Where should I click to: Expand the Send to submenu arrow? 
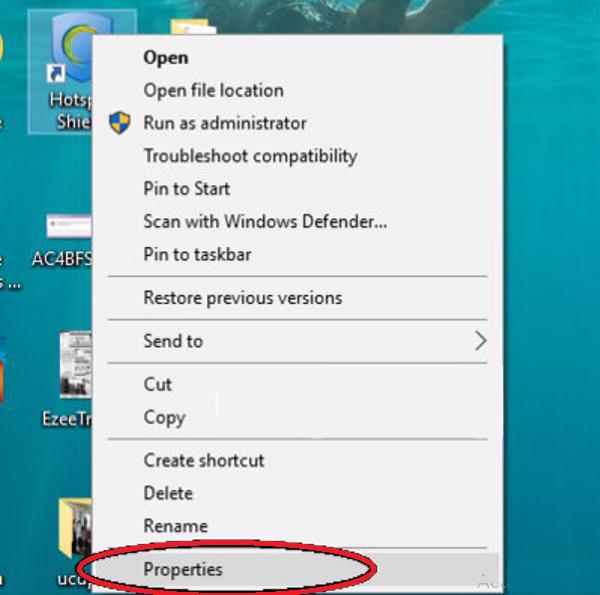click(480, 341)
